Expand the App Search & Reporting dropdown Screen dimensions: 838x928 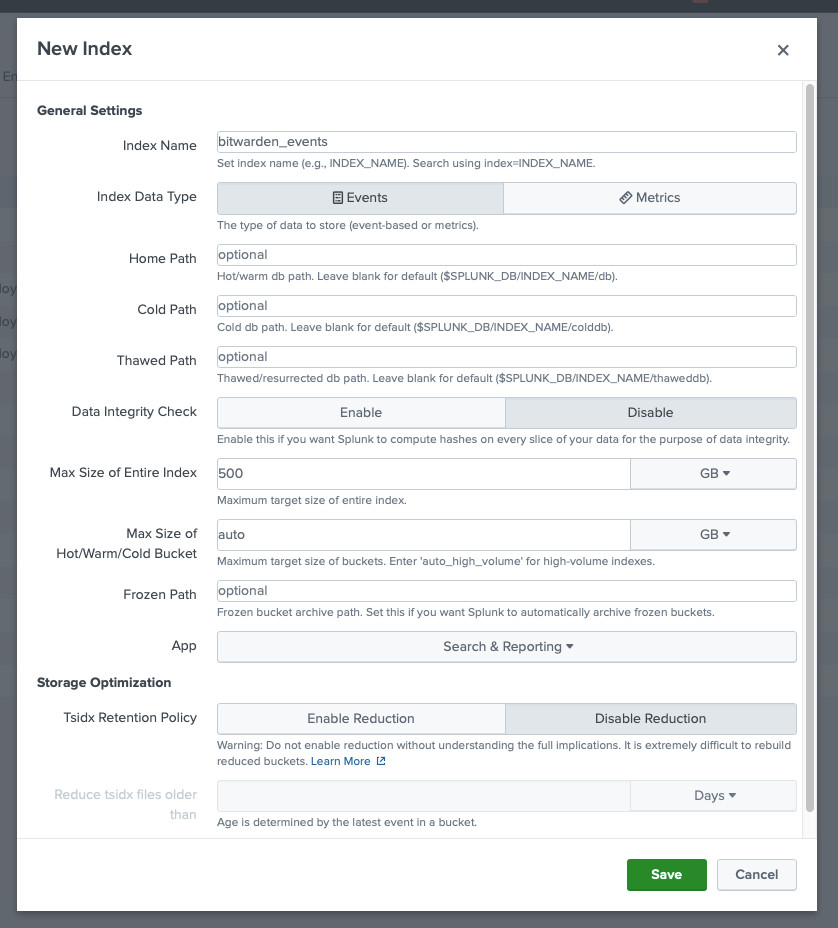click(507, 647)
